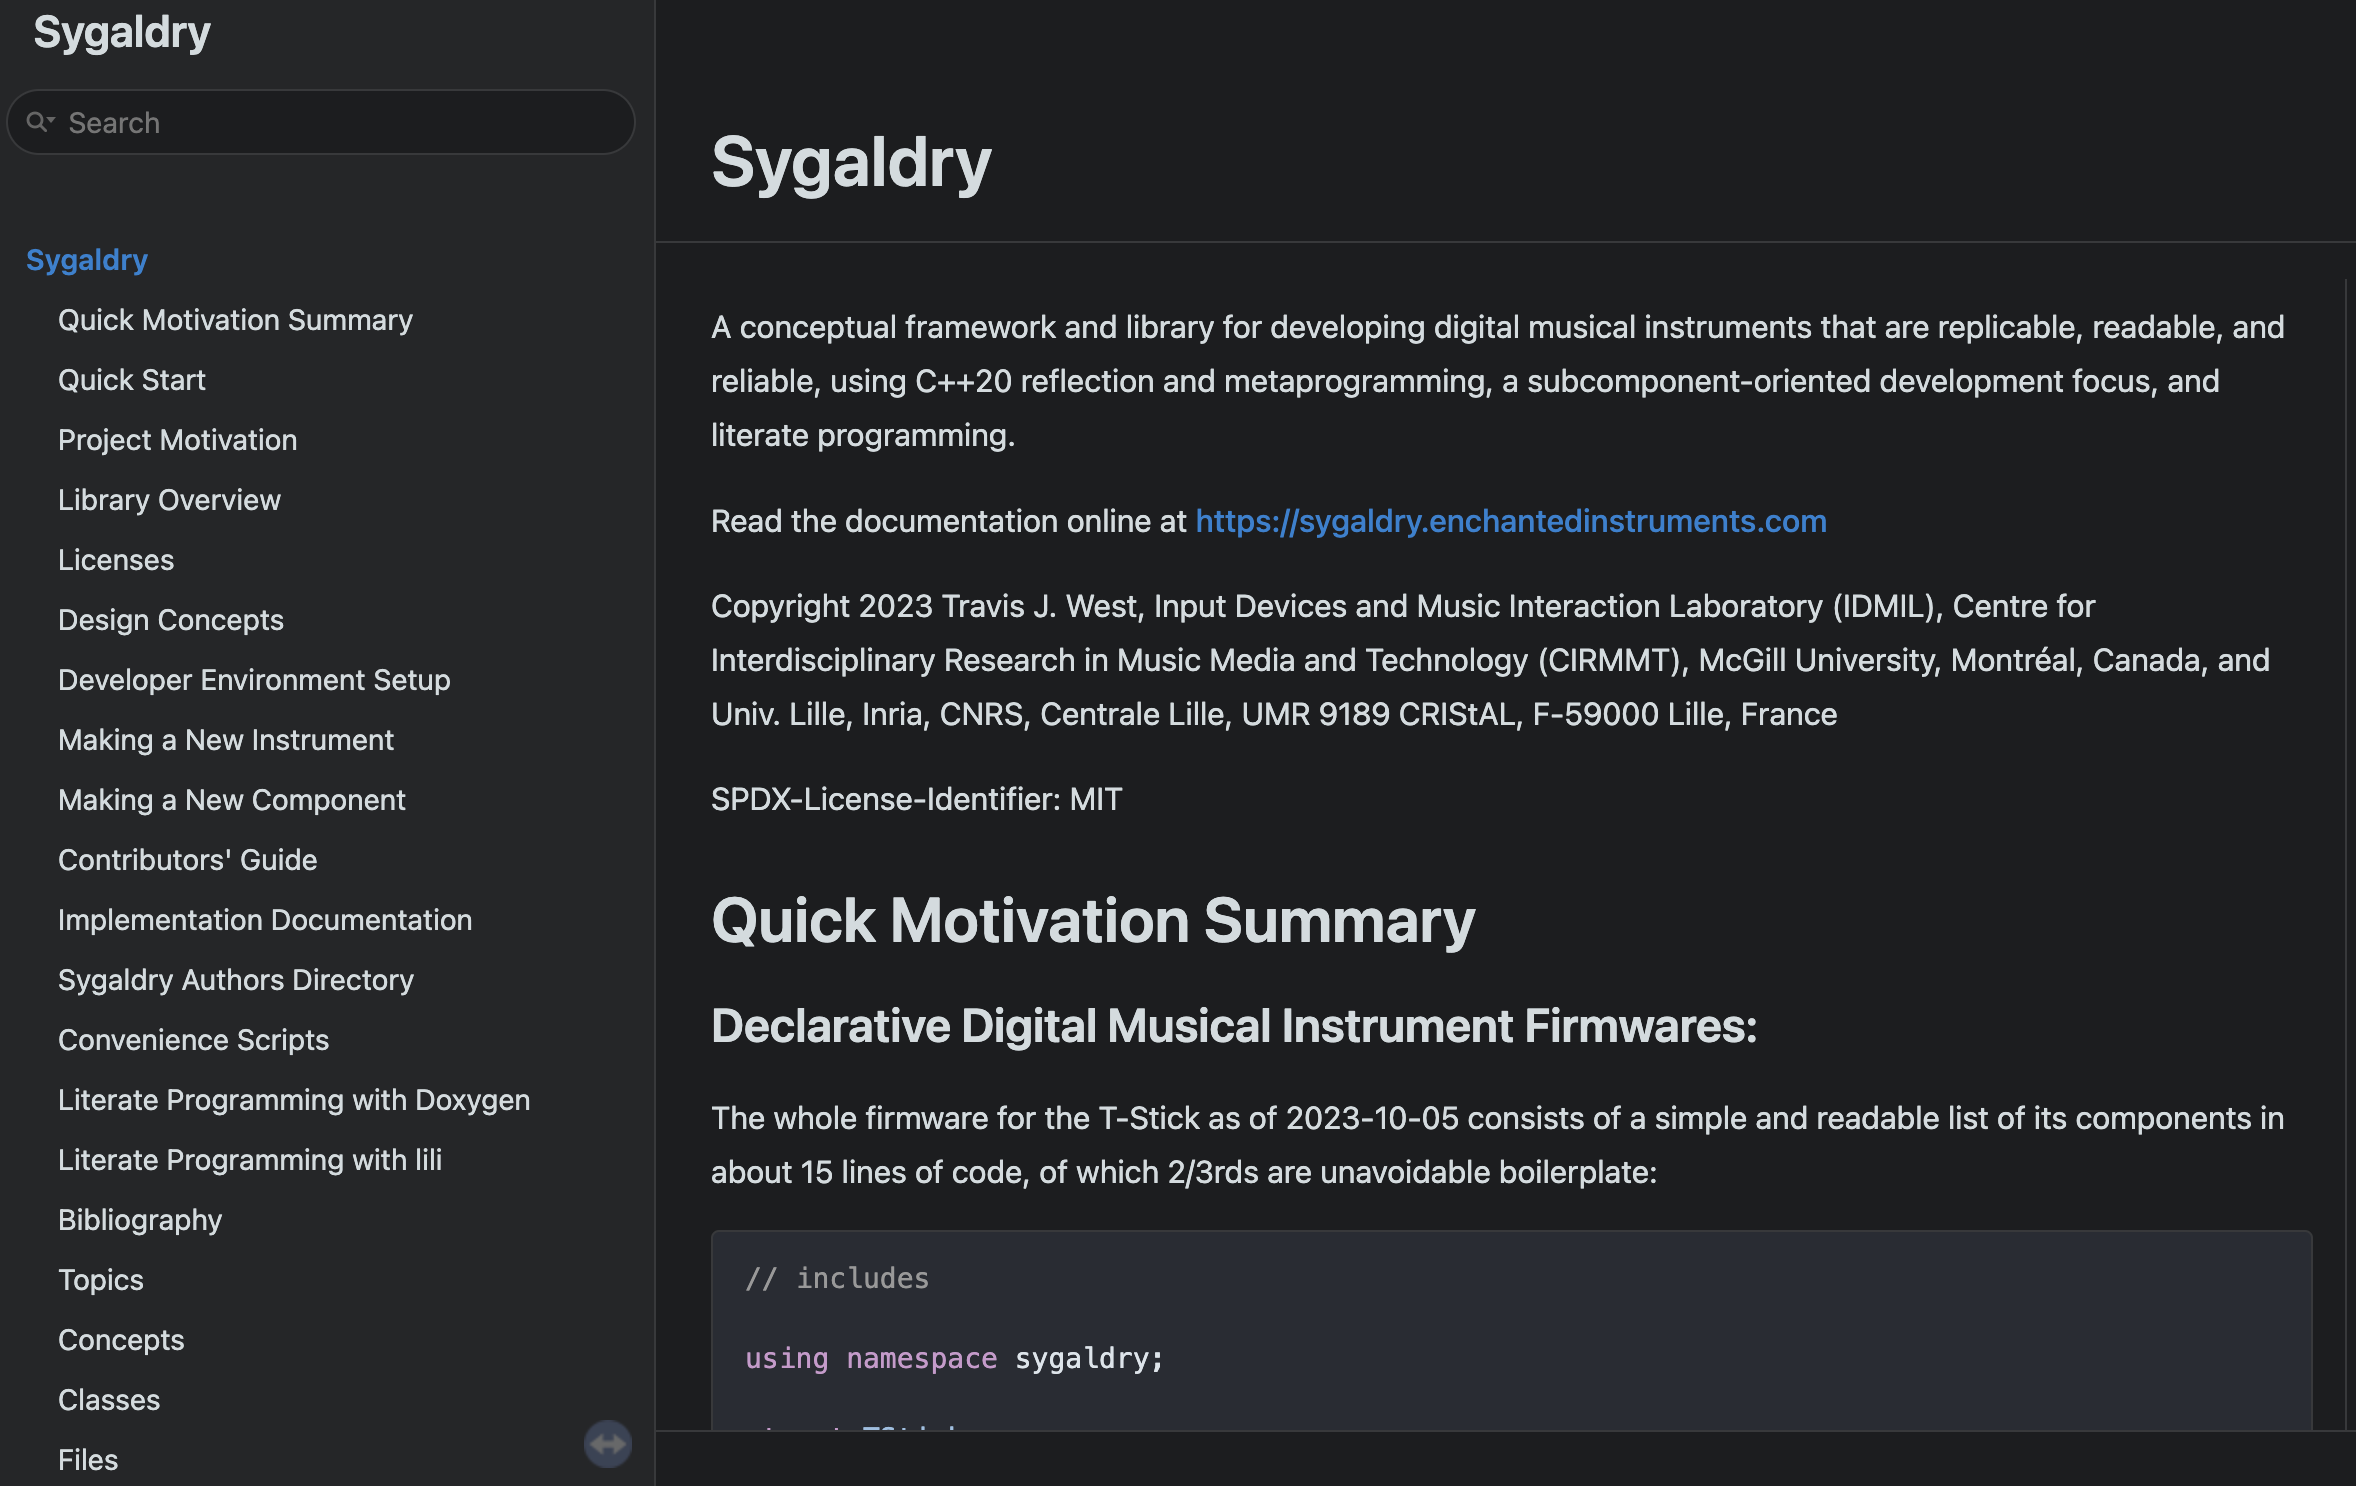Open Literate Programming with Doxygen

pos(294,1100)
